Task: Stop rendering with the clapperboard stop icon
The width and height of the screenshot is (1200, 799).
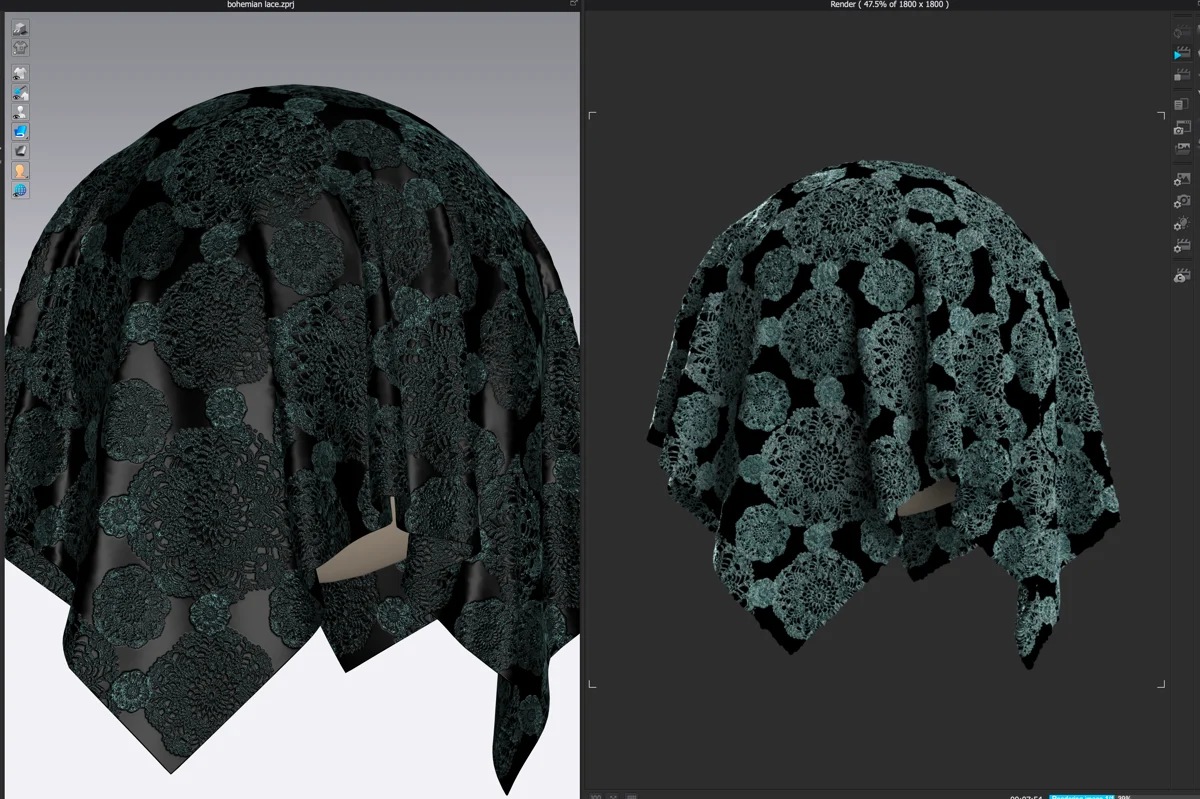Action: pos(1182,73)
